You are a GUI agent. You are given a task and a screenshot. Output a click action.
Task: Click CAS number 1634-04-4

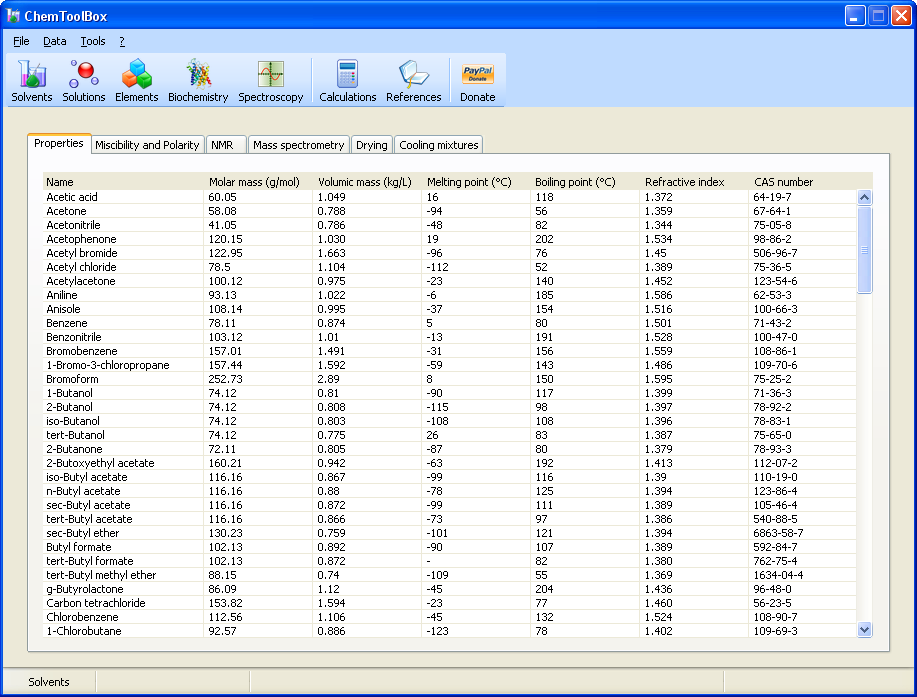(778, 575)
